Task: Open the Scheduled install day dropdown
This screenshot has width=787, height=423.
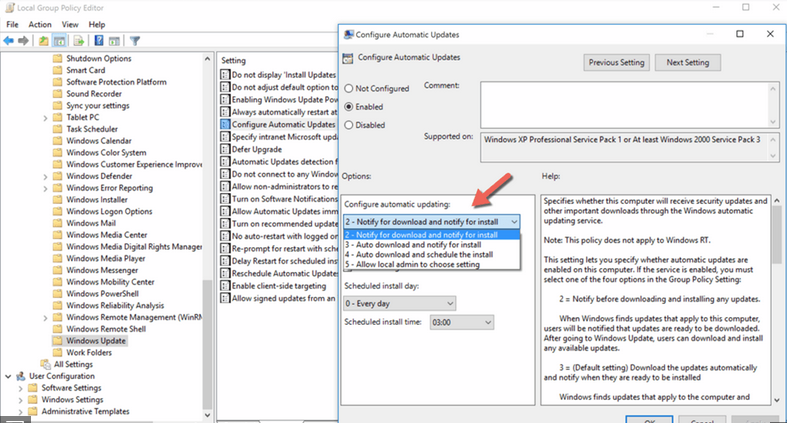Action: point(400,304)
